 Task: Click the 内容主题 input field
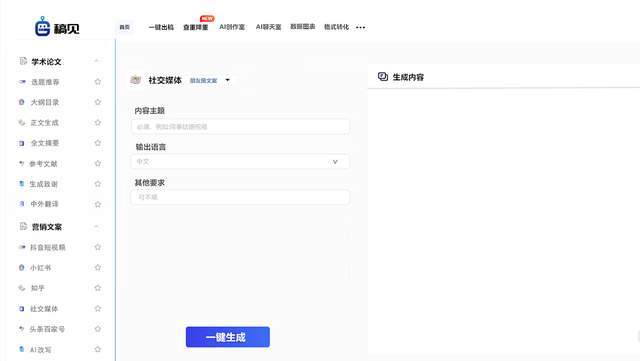[x=240, y=127]
